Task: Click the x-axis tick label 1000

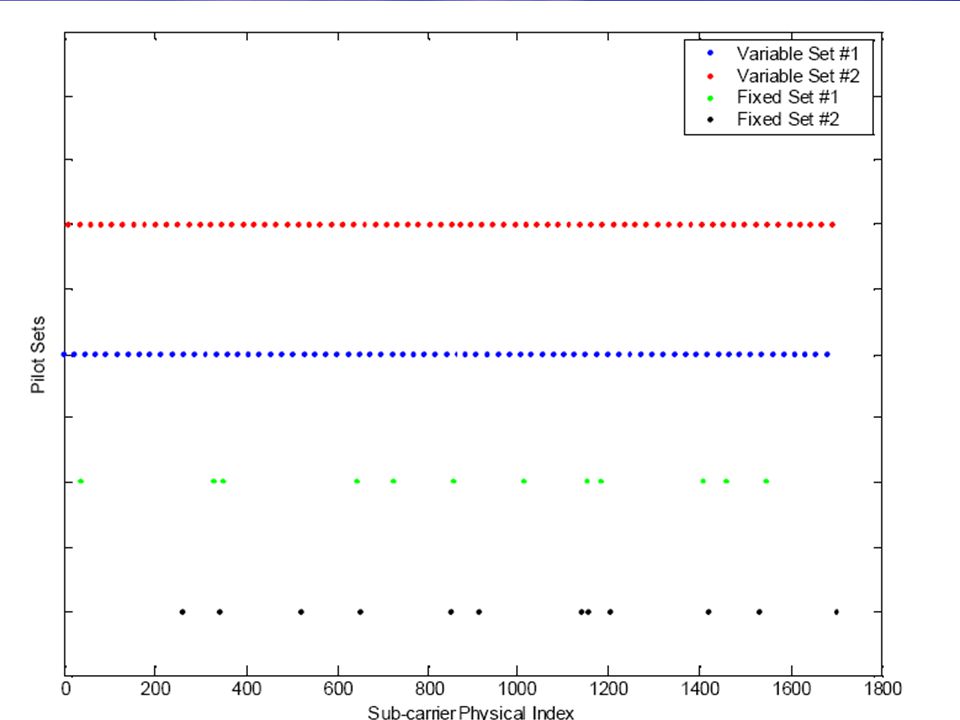Action: [517, 689]
